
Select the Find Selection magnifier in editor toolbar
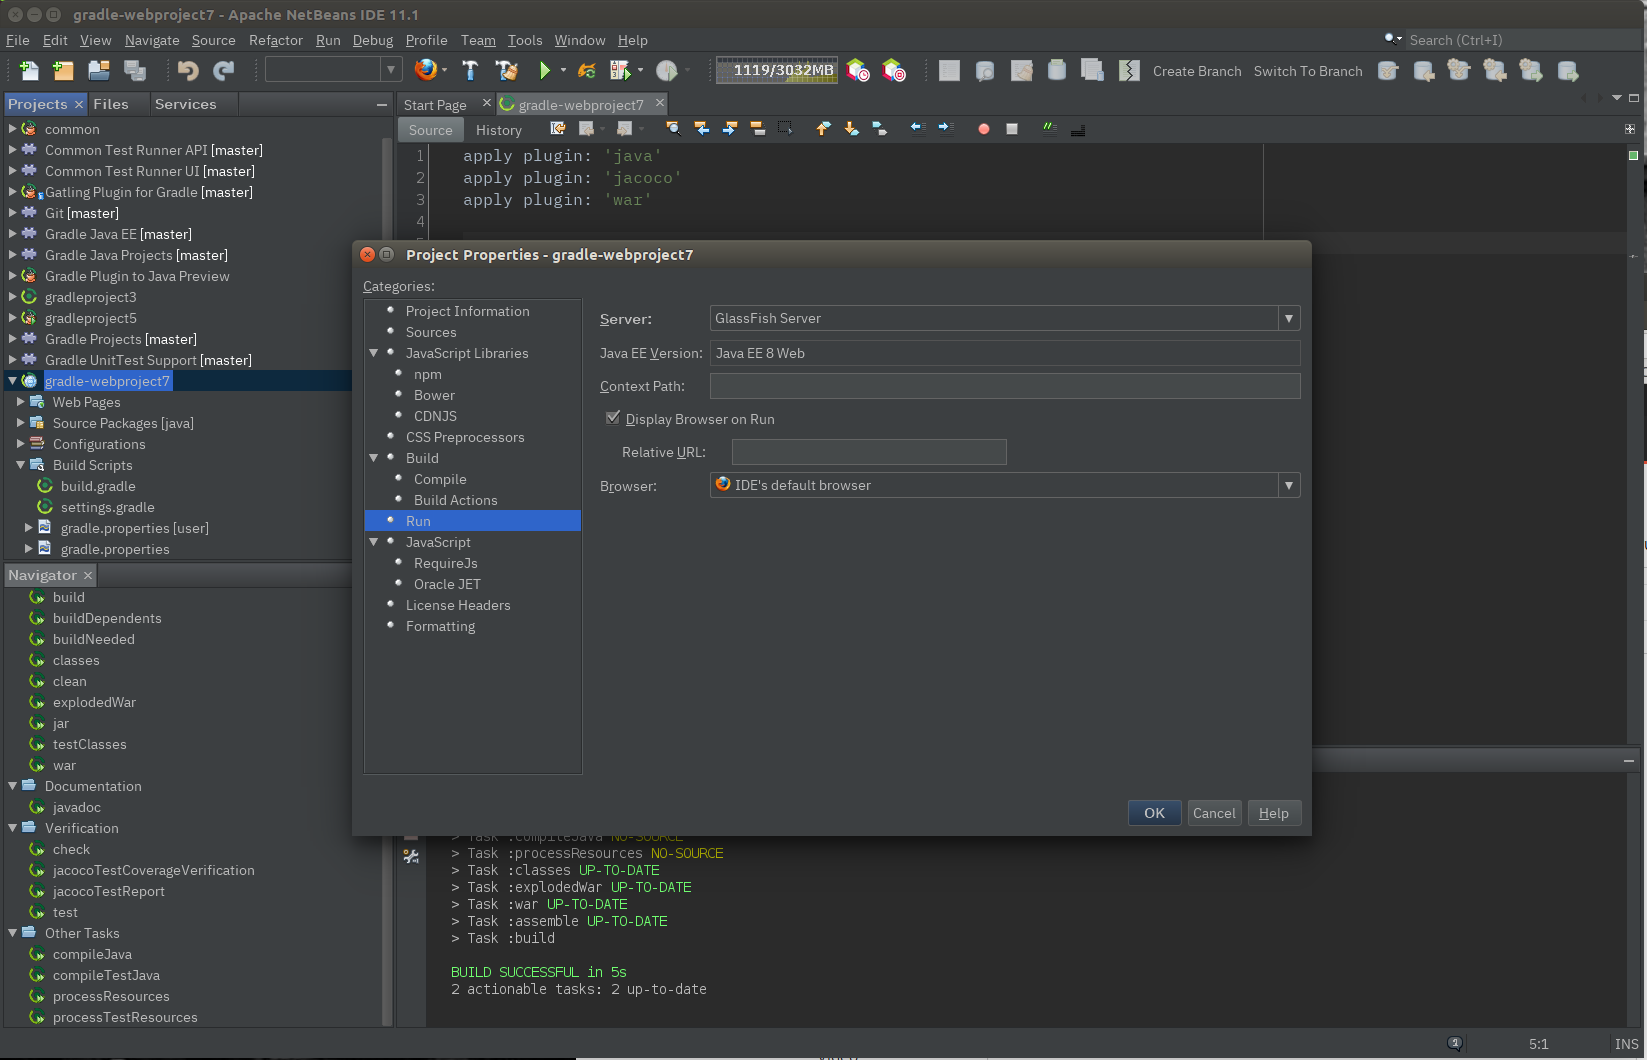click(x=672, y=129)
